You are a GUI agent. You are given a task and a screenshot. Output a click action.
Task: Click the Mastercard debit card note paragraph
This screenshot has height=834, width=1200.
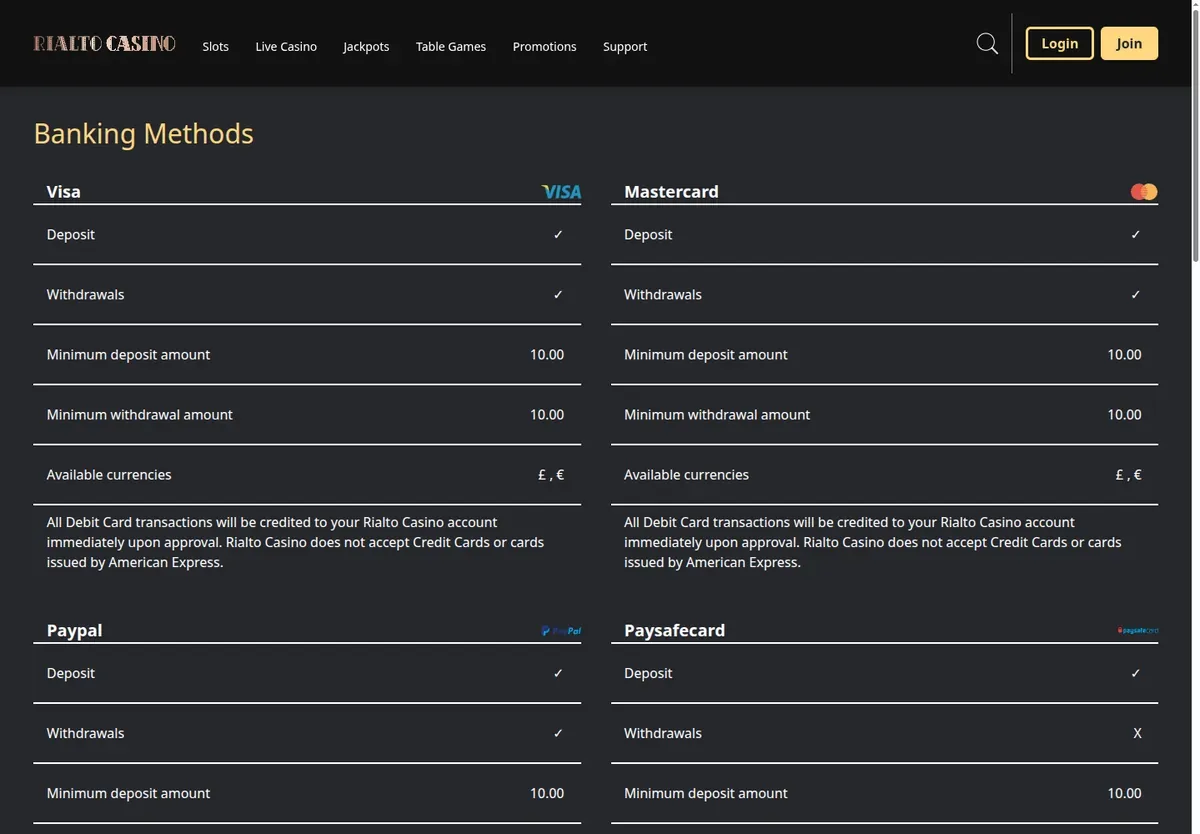click(873, 542)
